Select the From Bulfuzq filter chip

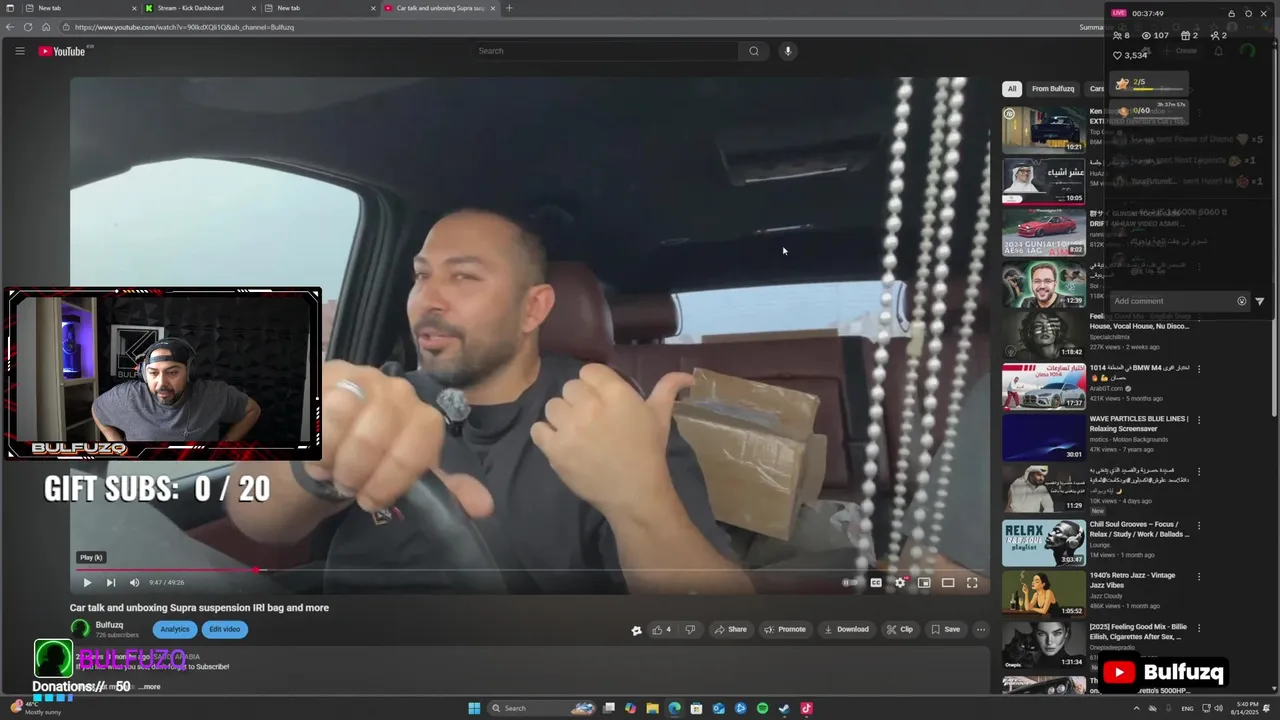pyautogui.click(x=1053, y=89)
